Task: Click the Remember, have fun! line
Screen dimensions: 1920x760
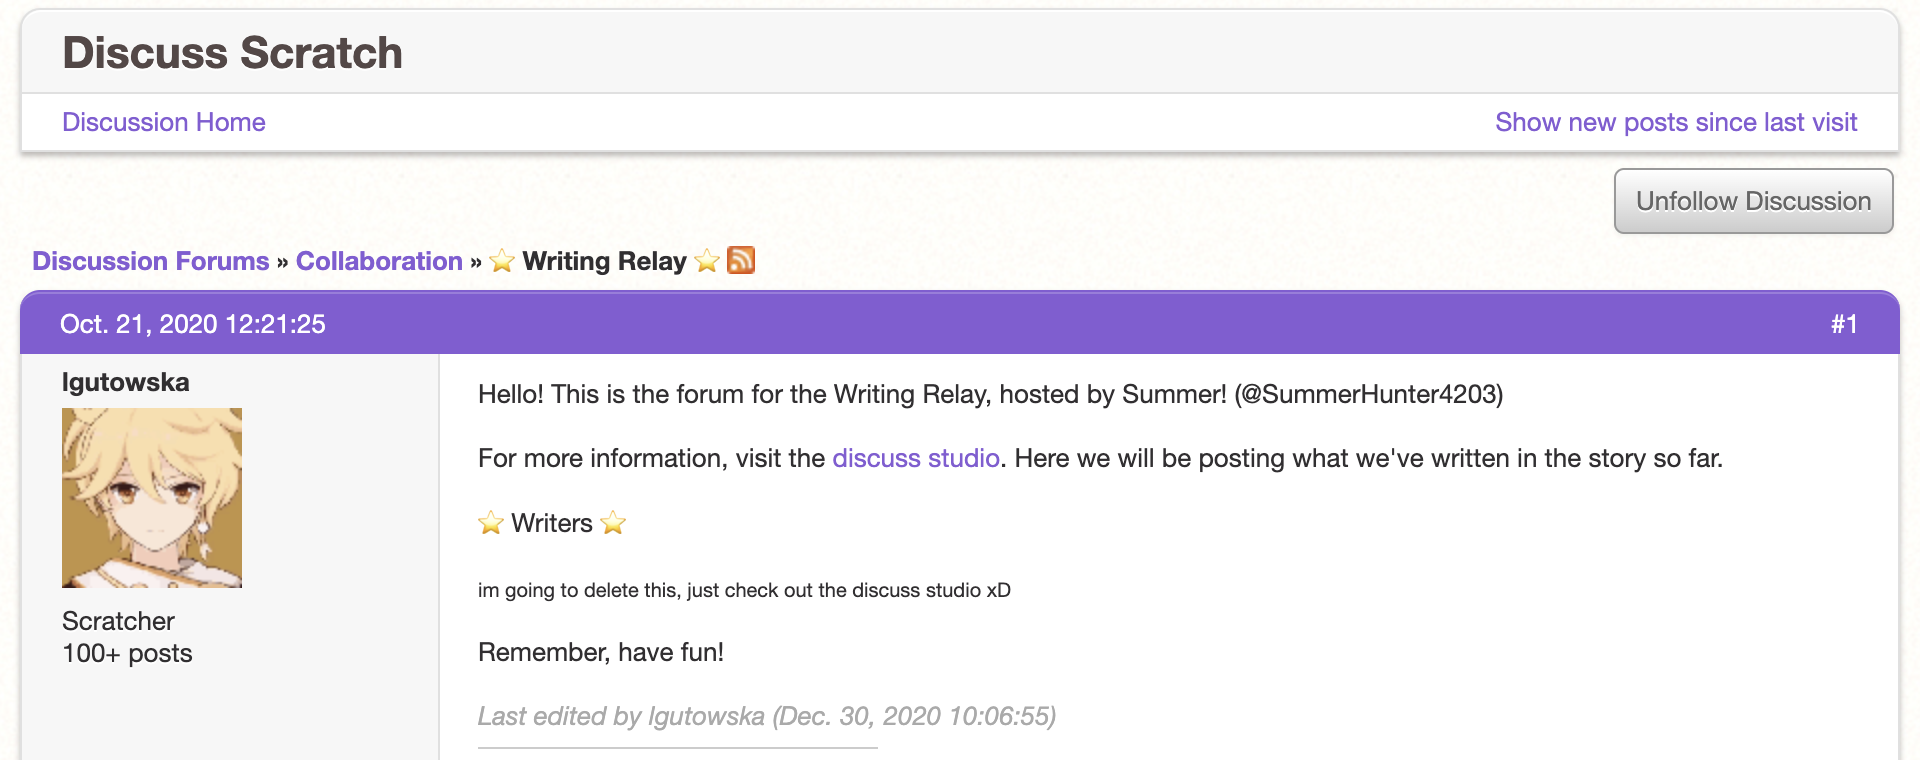Action: click(x=600, y=652)
